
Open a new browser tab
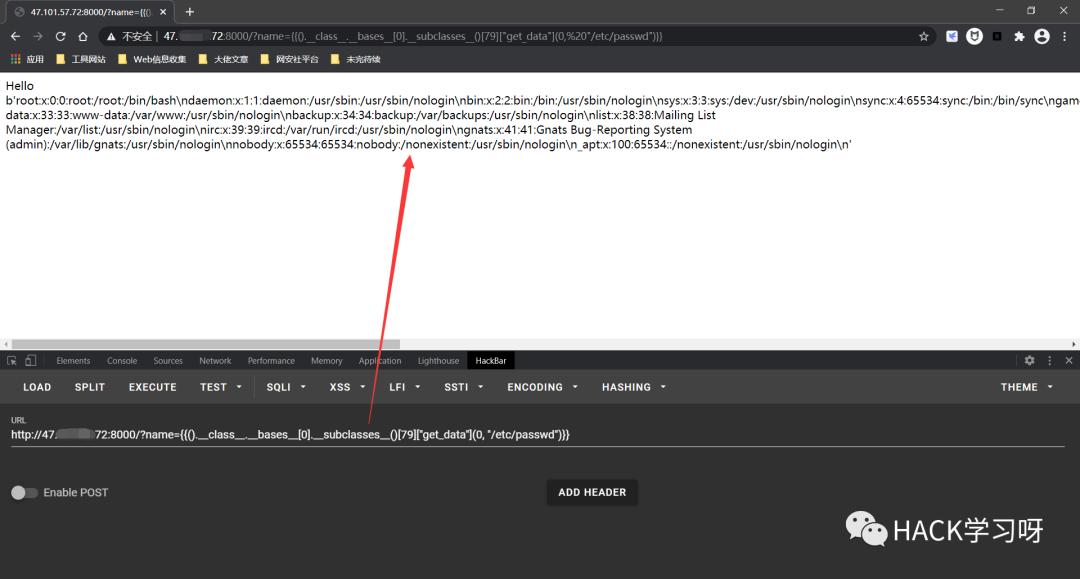[x=189, y=12]
